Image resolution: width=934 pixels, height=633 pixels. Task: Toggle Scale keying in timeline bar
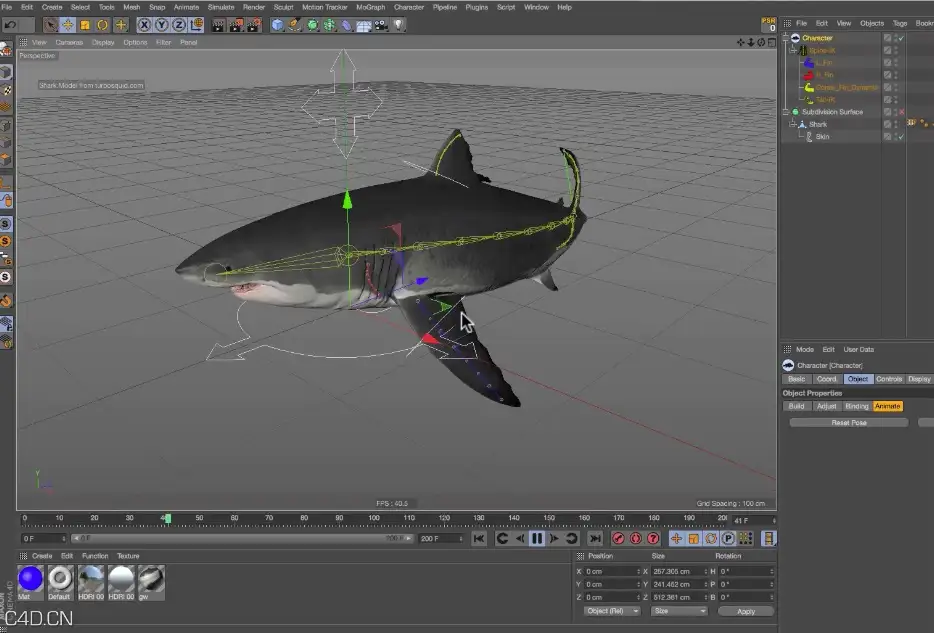tap(693, 538)
